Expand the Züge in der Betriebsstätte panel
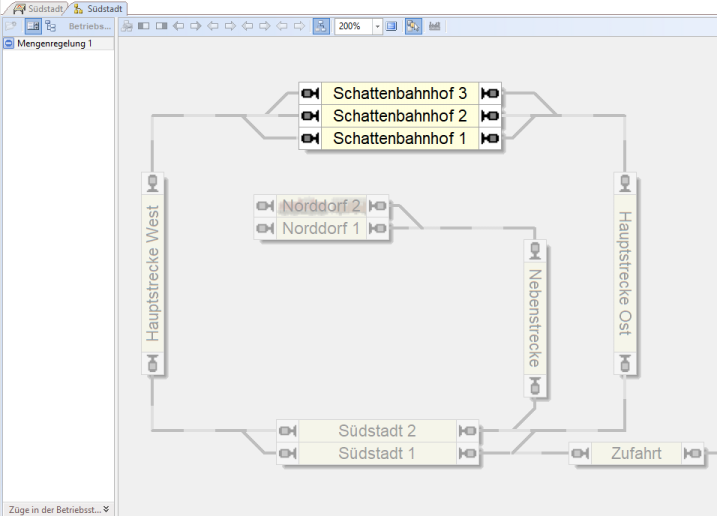The image size is (717, 516). (106, 509)
